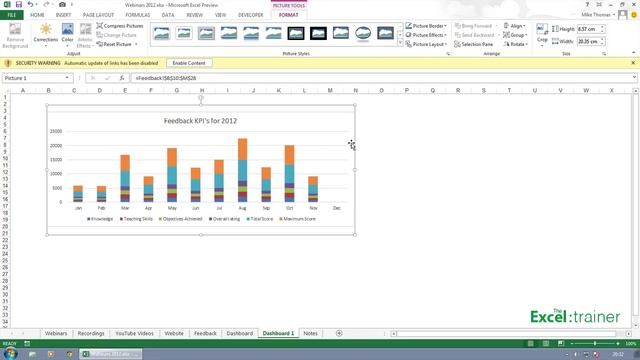Switch to the DATA ribbon tab
The height and width of the screenshot is (360, 640).
(168, 15)
